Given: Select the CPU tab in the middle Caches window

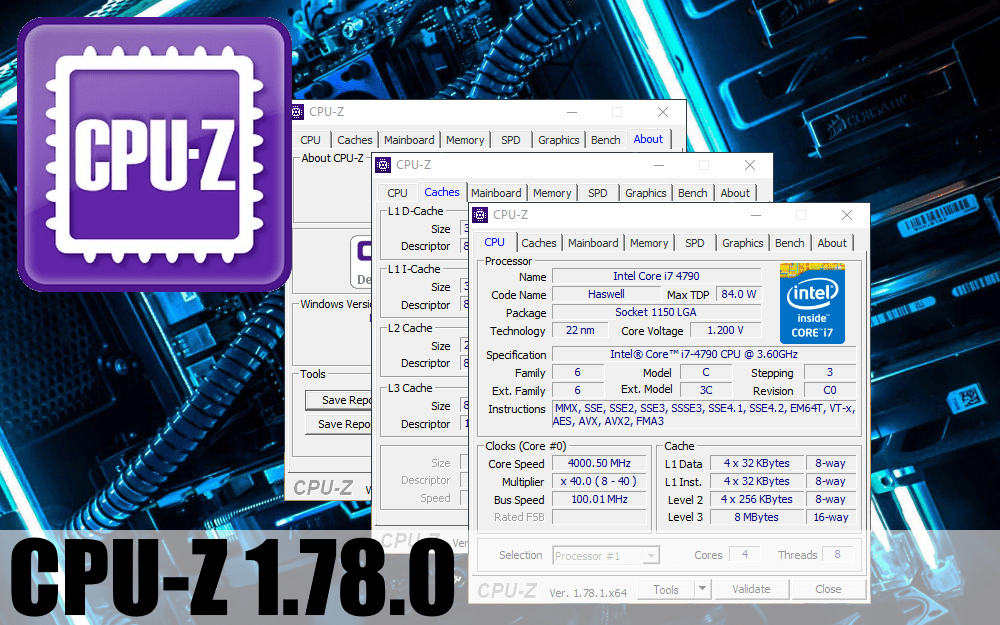Looking at the screenshot, I should click(x=397, y=193).
